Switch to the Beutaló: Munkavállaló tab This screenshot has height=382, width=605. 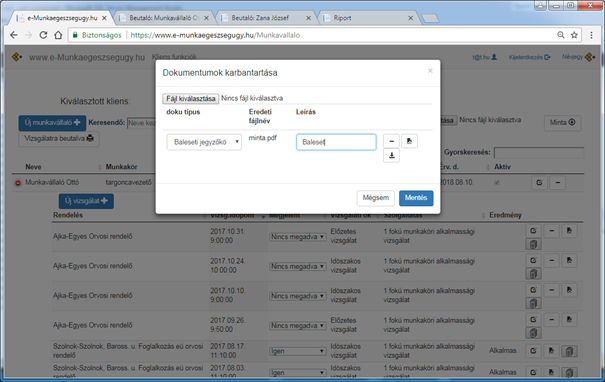(x=164, y=18)
